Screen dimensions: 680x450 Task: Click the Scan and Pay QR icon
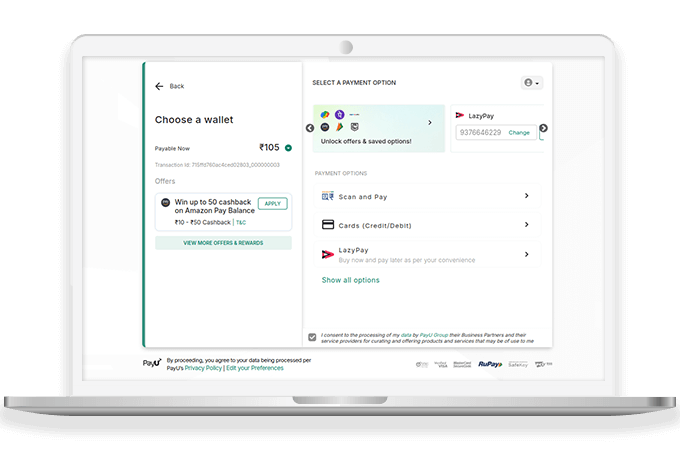click(328, 196)
